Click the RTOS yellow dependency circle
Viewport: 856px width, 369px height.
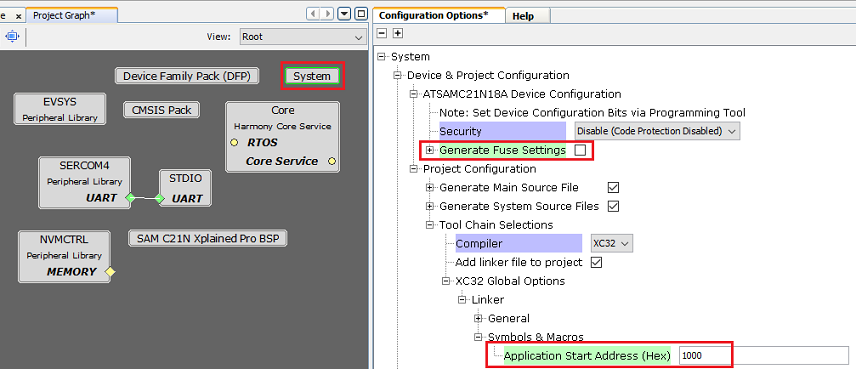point(234,143)
